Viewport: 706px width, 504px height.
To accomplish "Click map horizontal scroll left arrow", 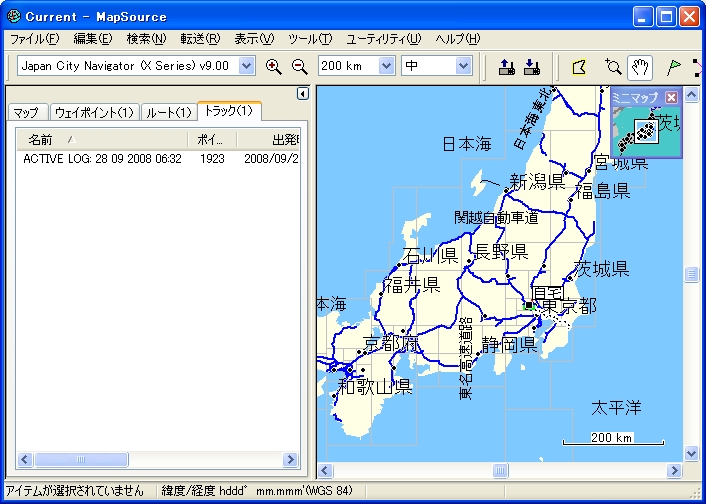I will pyautogui.click(x=325, y=470).
